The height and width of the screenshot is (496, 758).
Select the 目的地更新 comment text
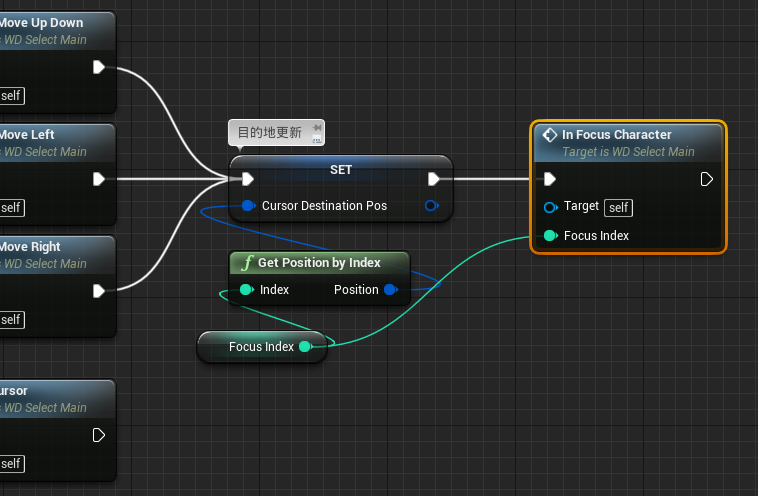coord(270,132)
